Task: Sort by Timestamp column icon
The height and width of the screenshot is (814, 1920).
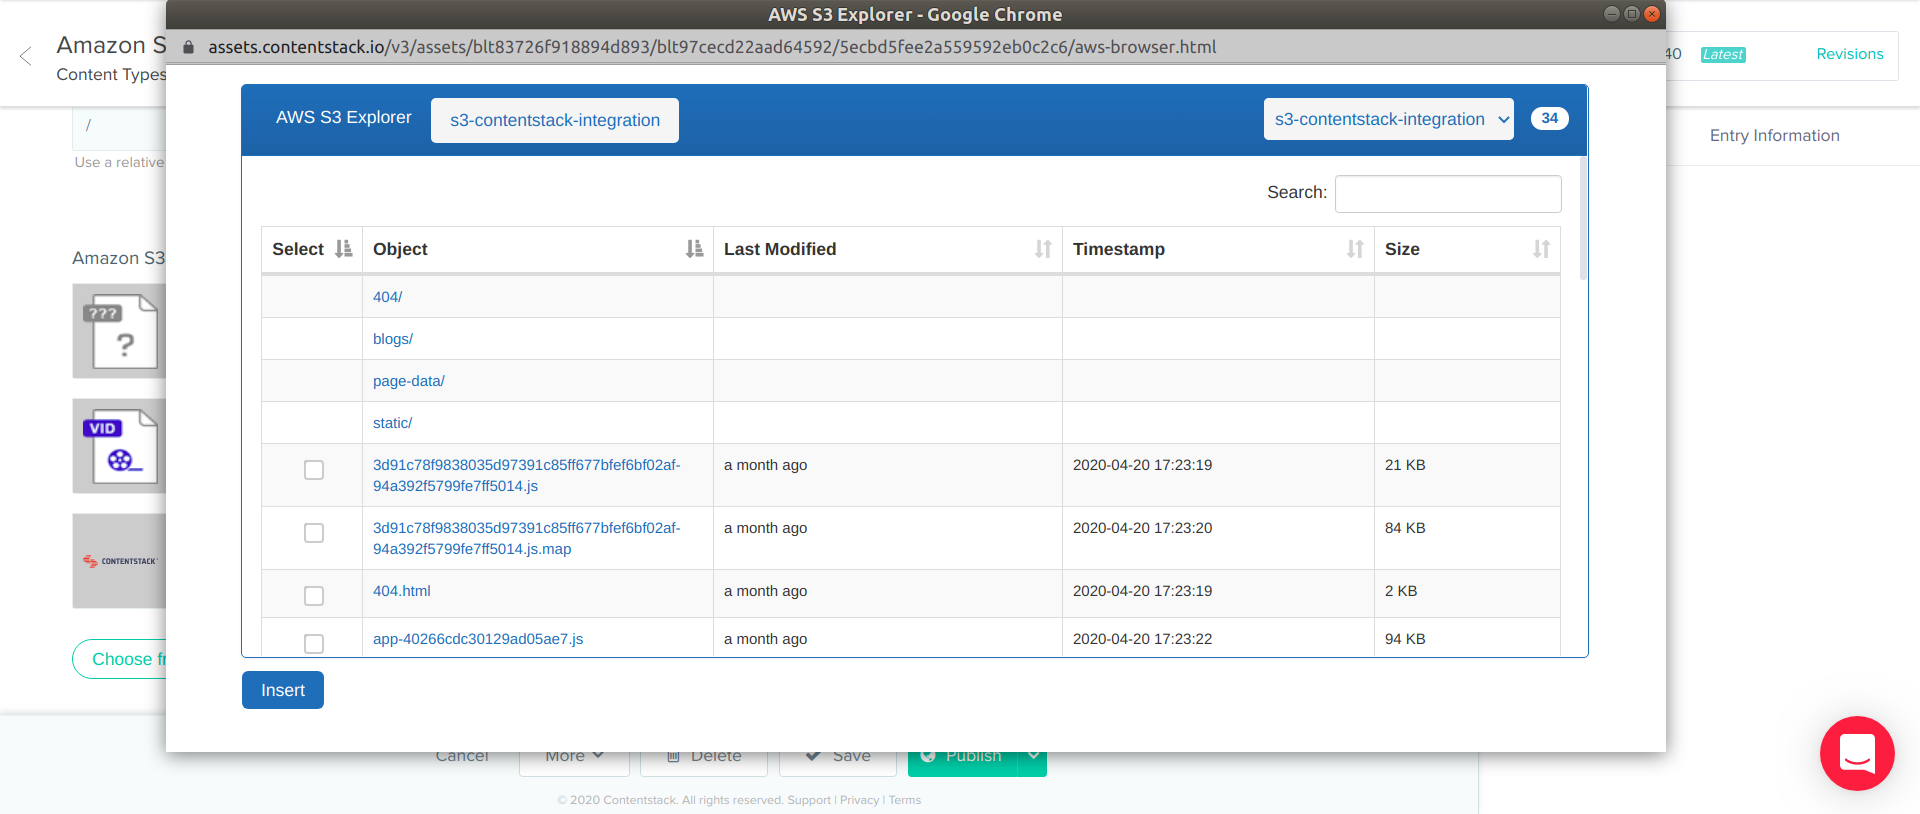Action: [x=1355, y=249]
